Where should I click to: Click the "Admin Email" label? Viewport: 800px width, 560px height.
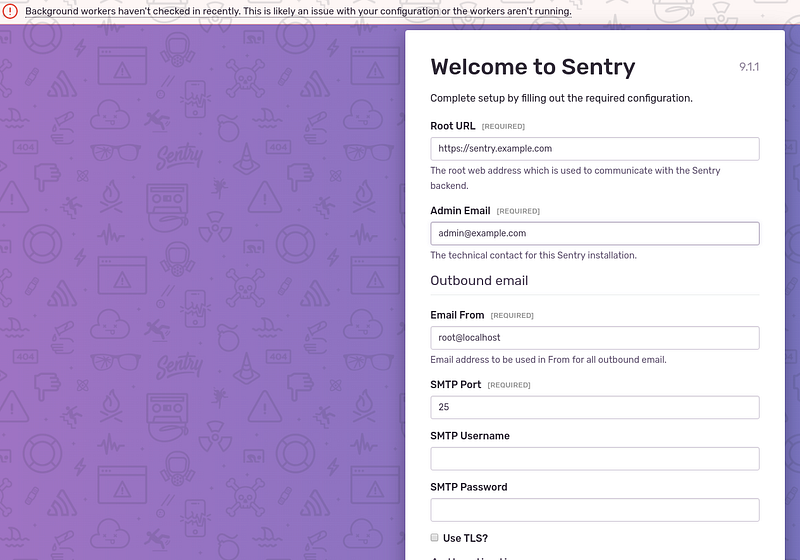[x=460, y=211]
